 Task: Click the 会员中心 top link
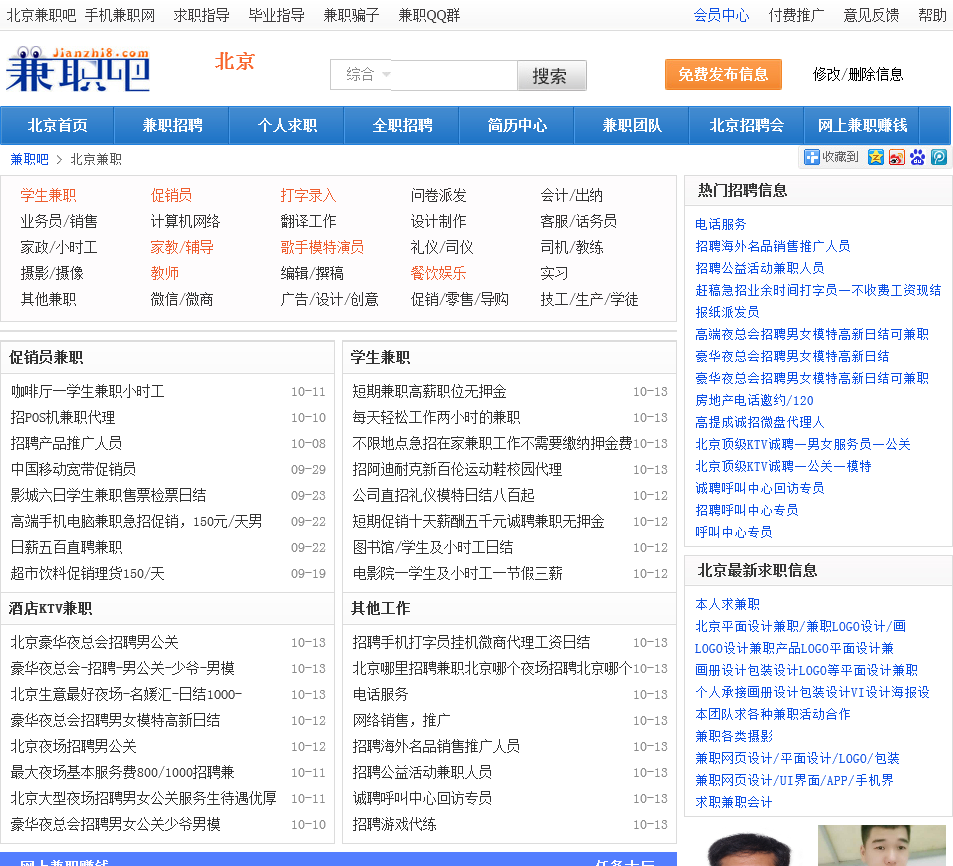(x=721, y=15)
